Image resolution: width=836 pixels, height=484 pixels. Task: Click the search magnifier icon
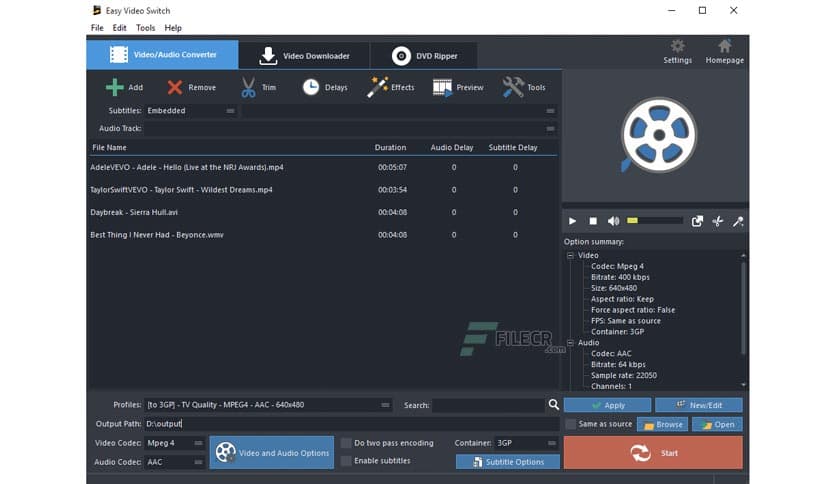[553, 405]
